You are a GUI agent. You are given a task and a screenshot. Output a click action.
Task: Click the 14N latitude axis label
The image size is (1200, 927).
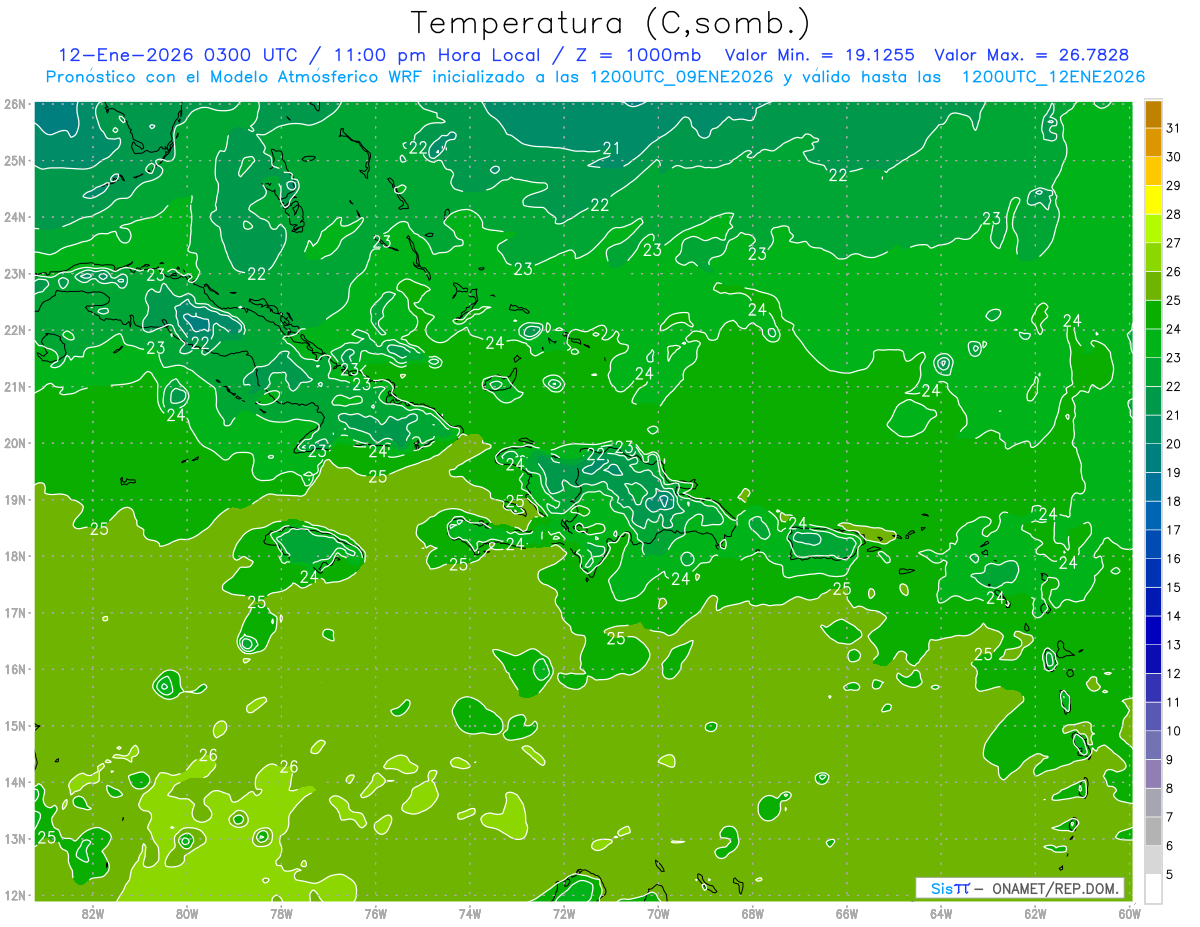coord(14,782)
